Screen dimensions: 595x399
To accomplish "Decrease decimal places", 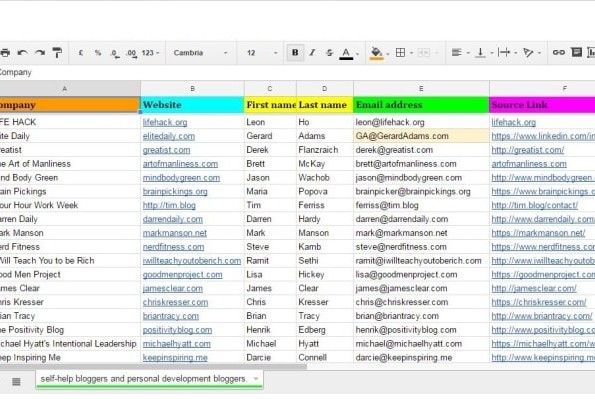I will 115,53.
